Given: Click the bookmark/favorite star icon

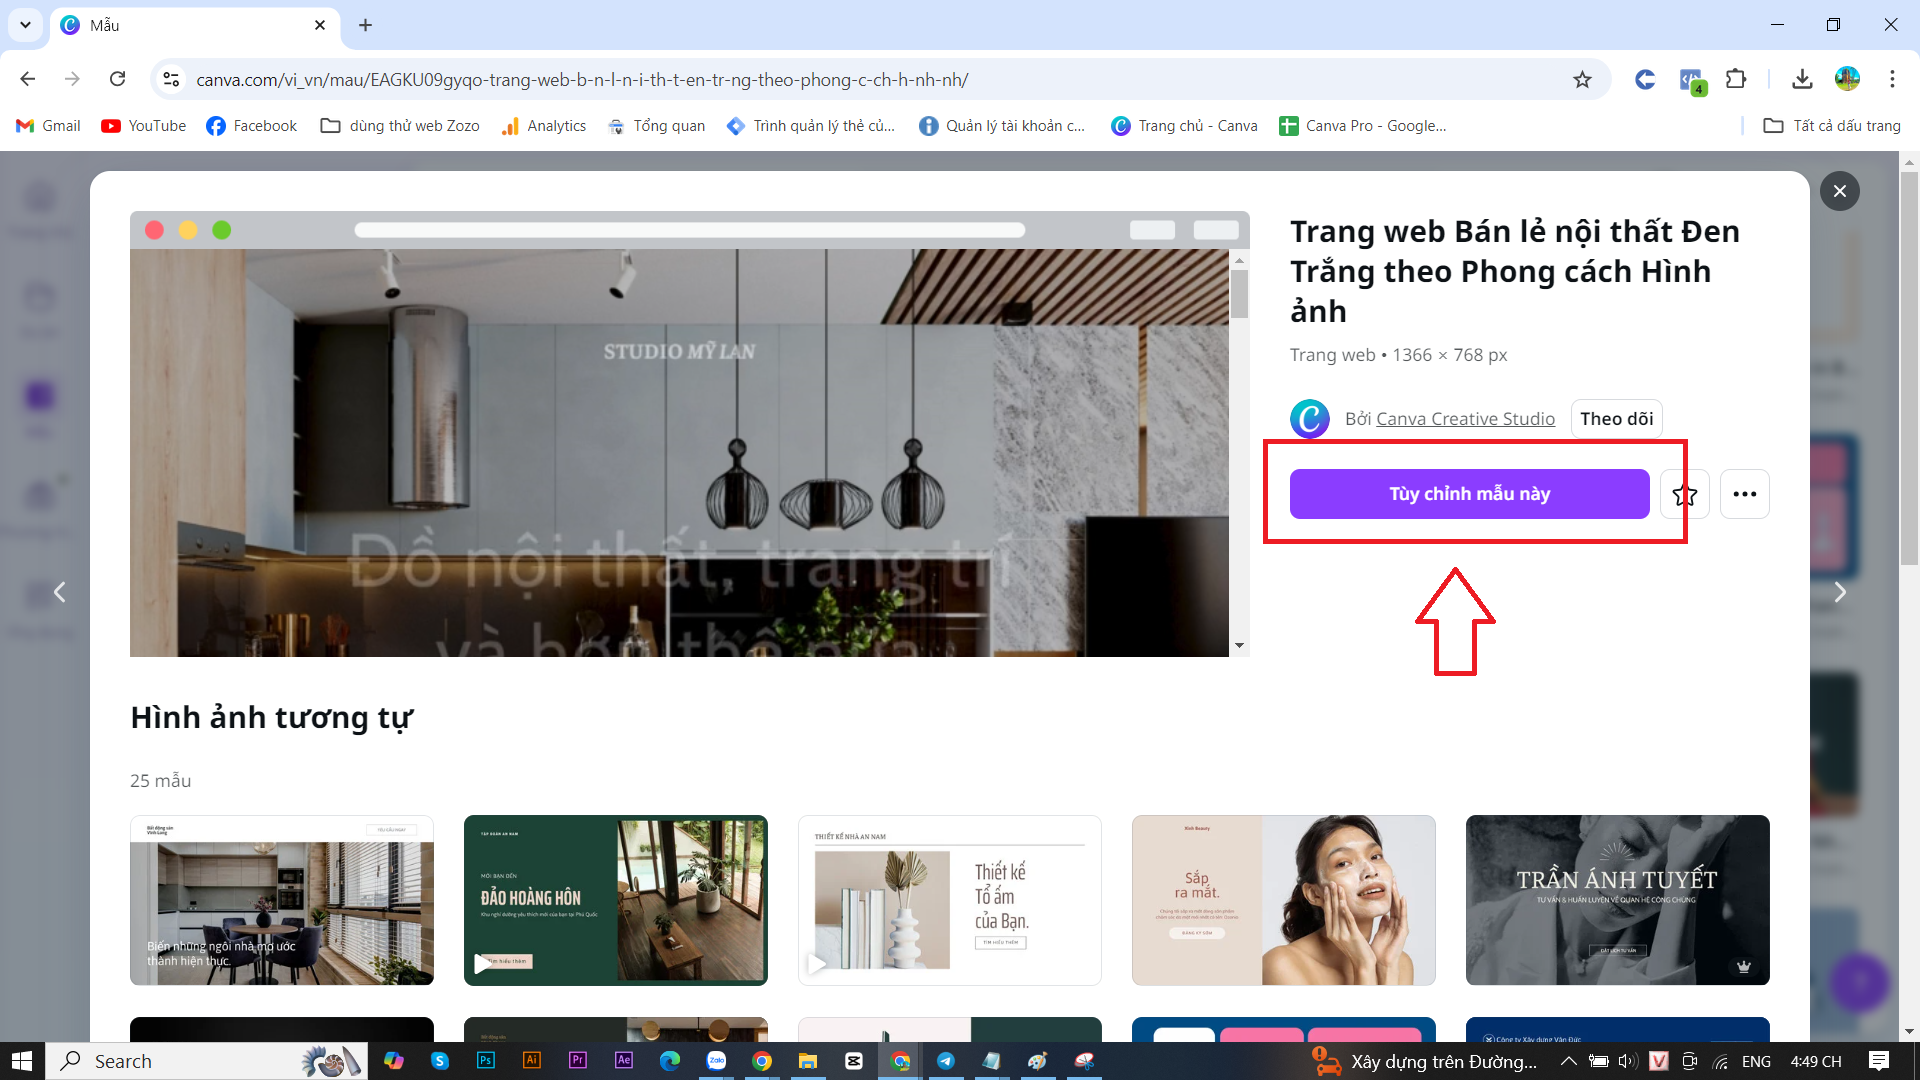Looking at the screenshot, I should (x=1685, y=495).
